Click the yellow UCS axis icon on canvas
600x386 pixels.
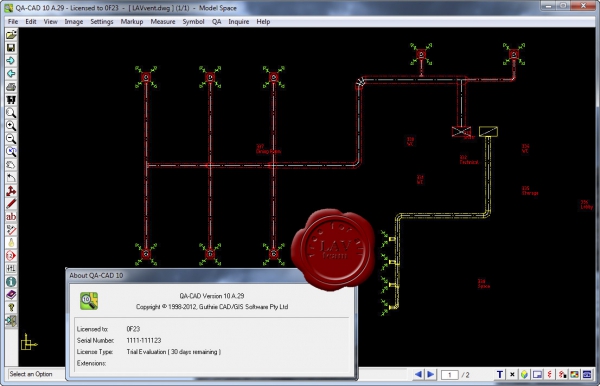point(29,342)
